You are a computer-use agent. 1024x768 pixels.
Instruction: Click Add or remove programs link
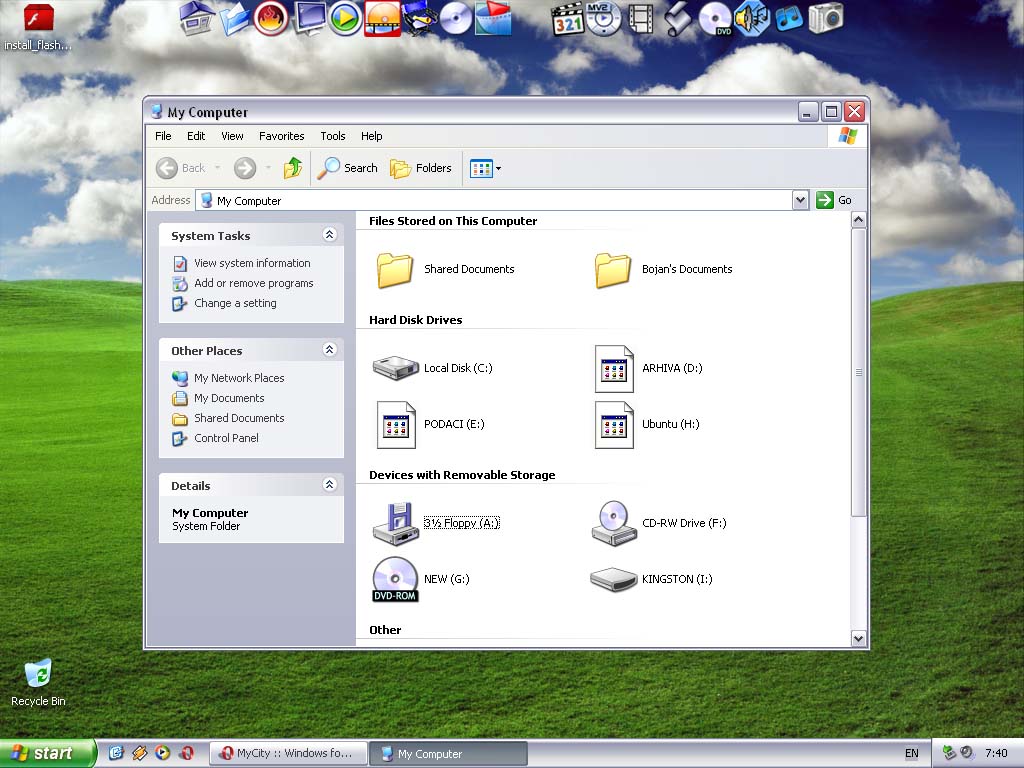pos(253,283)
